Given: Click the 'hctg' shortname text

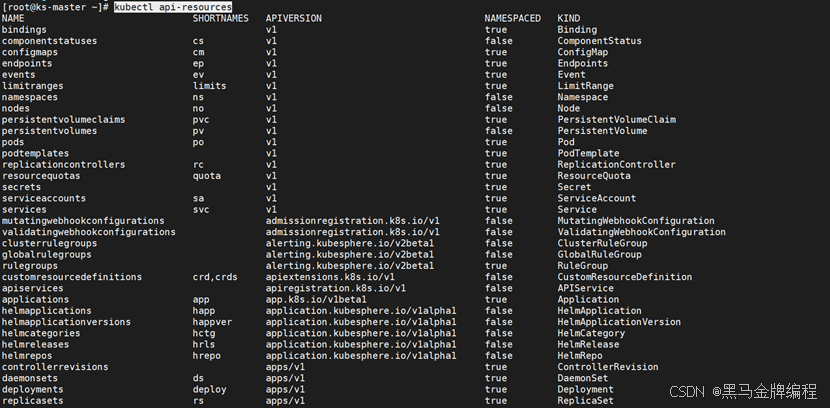Looking at the screenshot, I should [204, 333].
